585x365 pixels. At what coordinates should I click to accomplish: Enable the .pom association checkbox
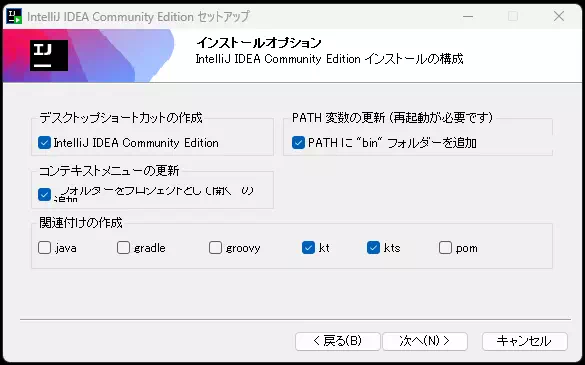(x=445, y=247)
